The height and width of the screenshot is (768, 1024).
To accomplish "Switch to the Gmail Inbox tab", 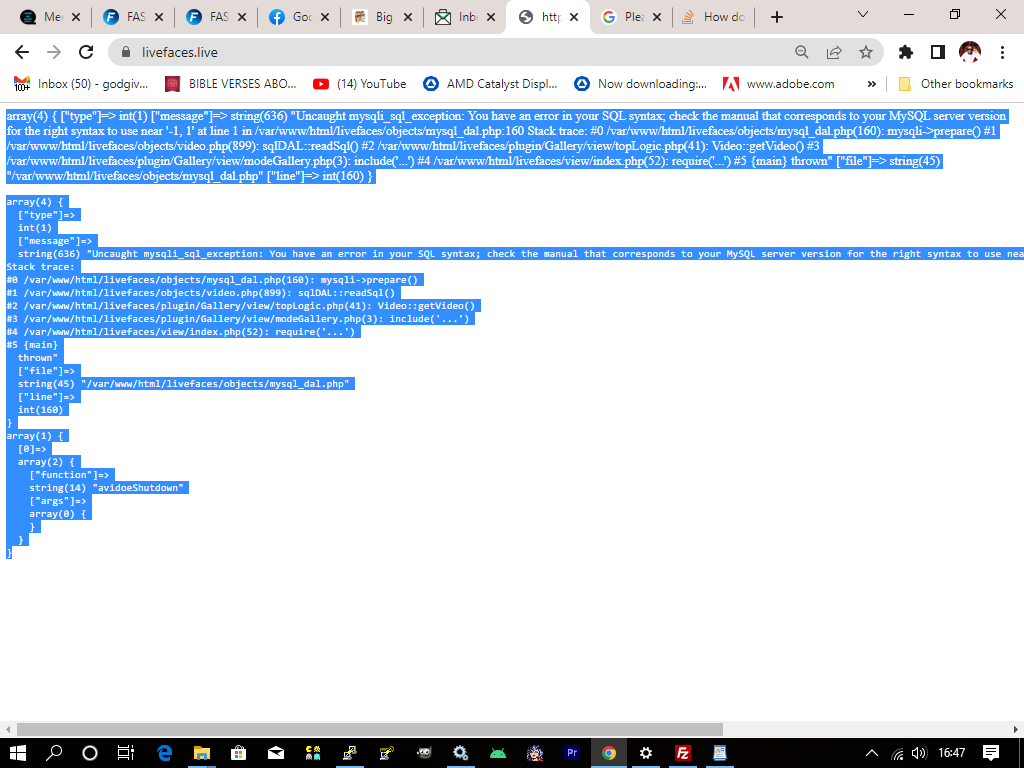I will 466,16.
